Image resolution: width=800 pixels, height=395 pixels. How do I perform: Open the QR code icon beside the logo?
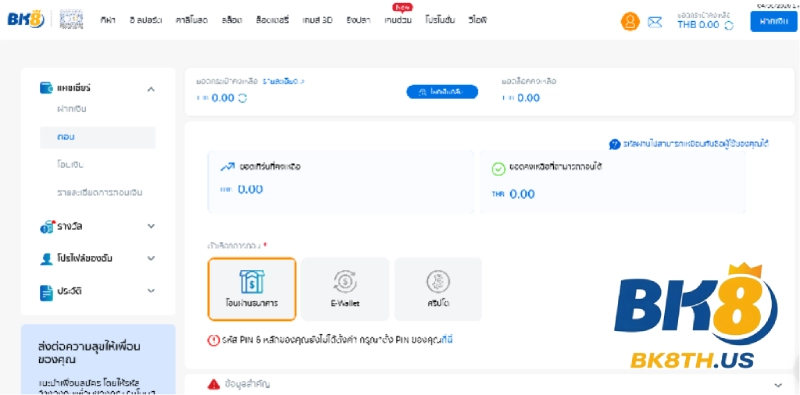point(71,20)
